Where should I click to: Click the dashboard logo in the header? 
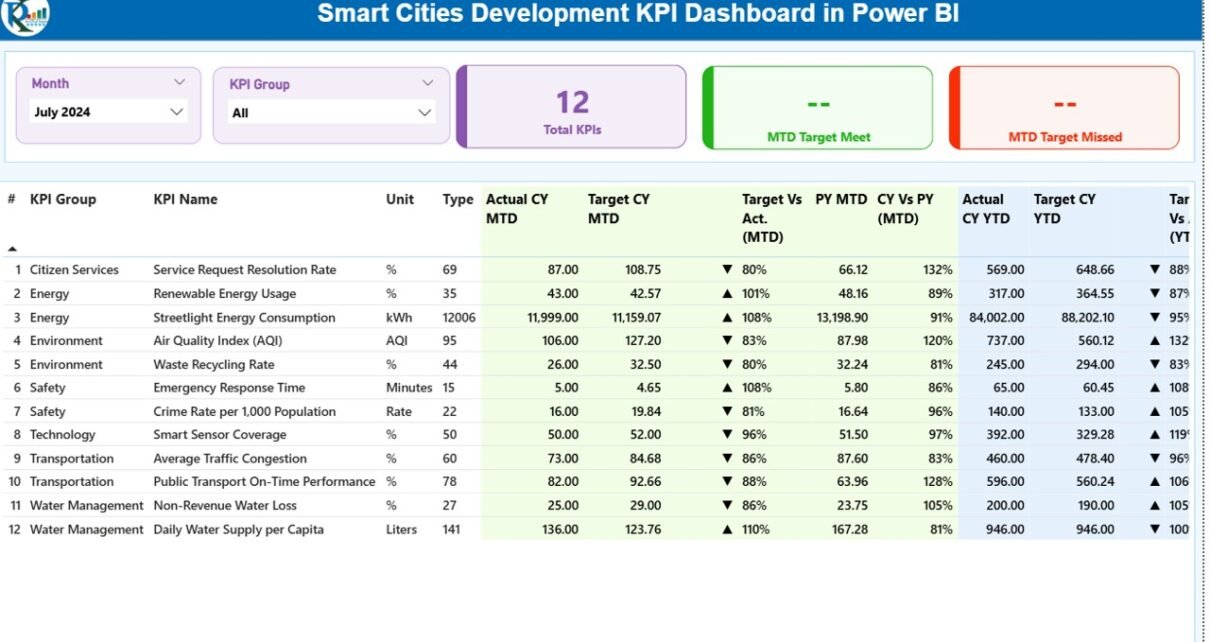click(24, 15)
